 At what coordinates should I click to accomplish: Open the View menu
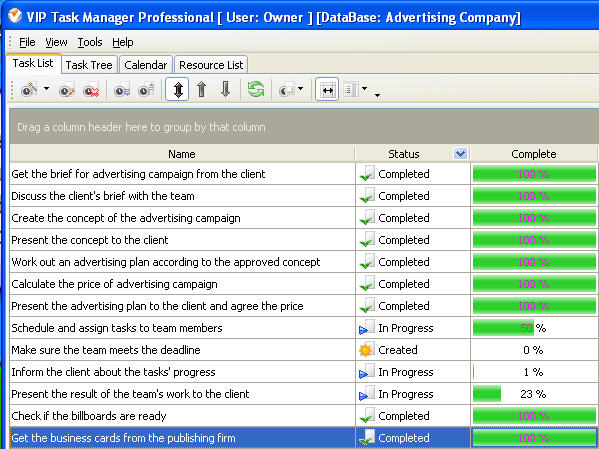[56, 42]
